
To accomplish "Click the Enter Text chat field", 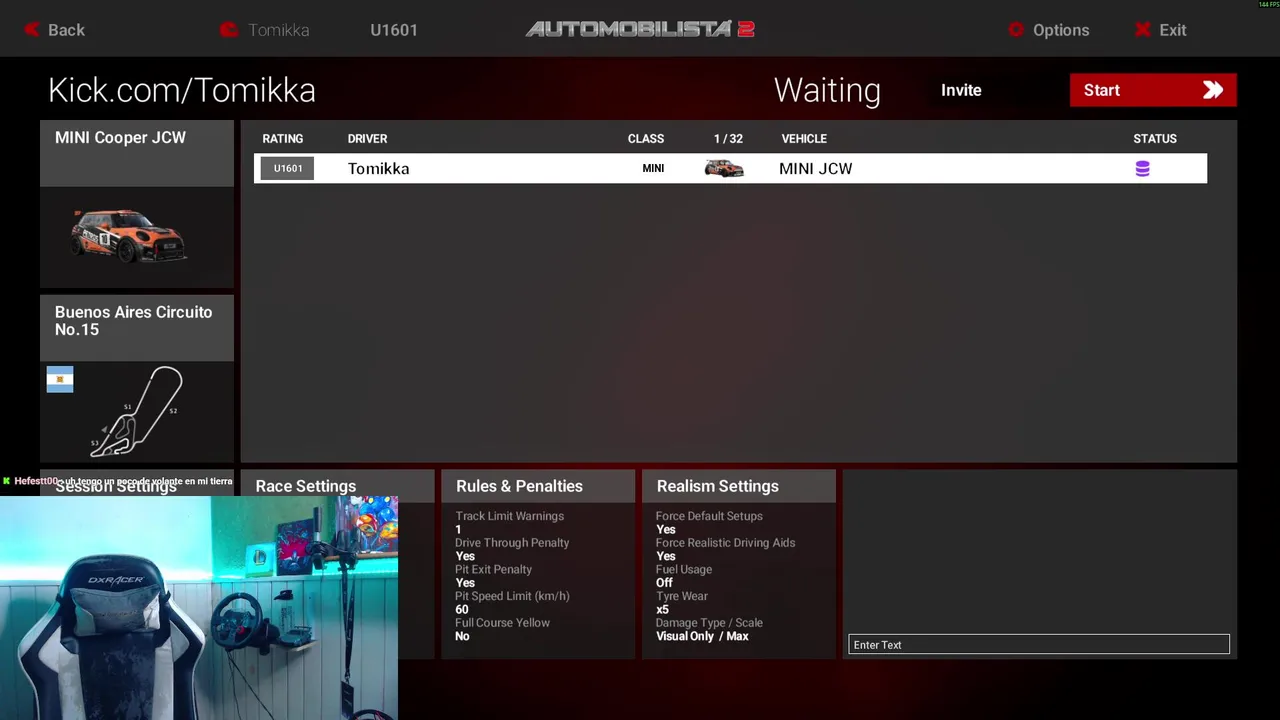I will point(1039,645).
